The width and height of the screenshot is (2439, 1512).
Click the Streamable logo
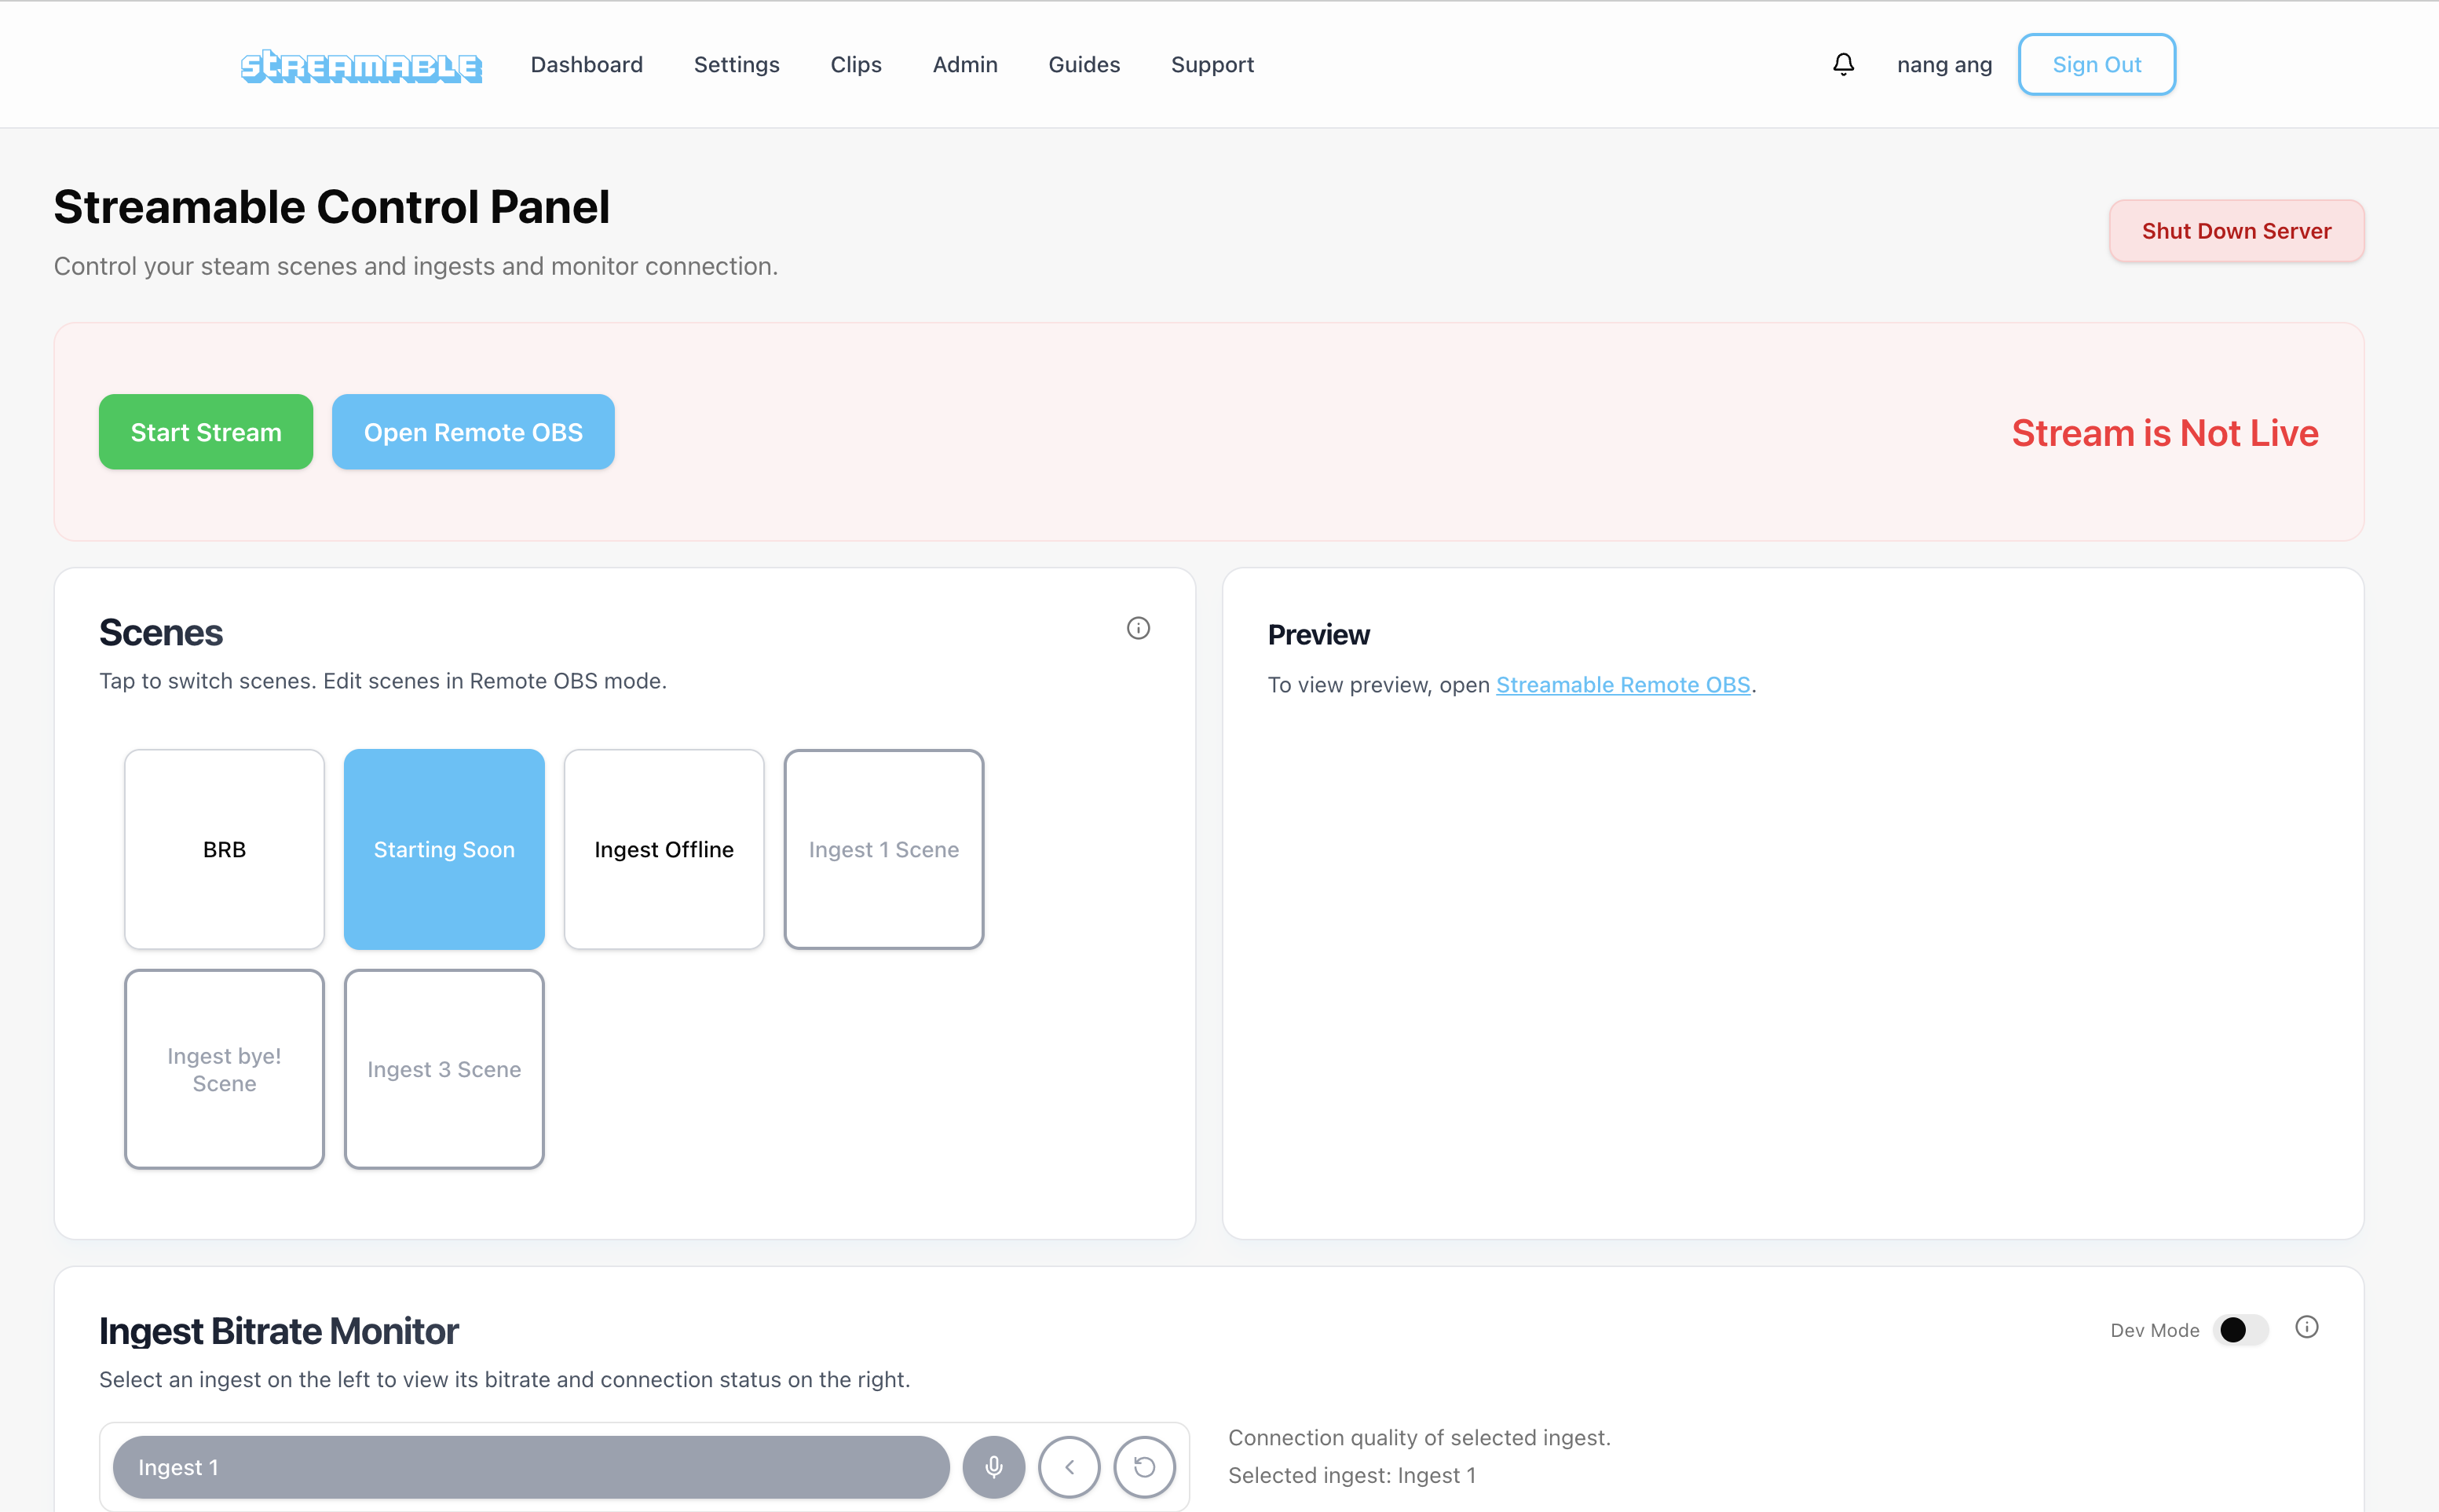(361, 66)
